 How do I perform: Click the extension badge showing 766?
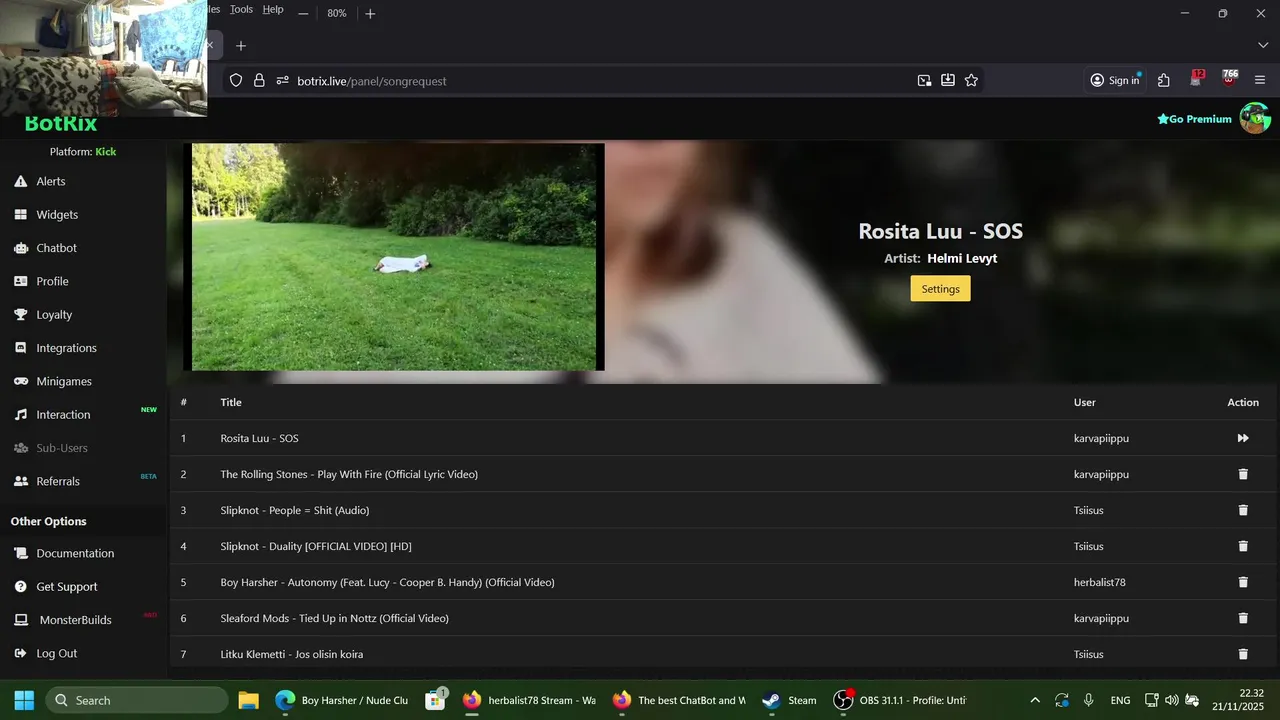1230,78
